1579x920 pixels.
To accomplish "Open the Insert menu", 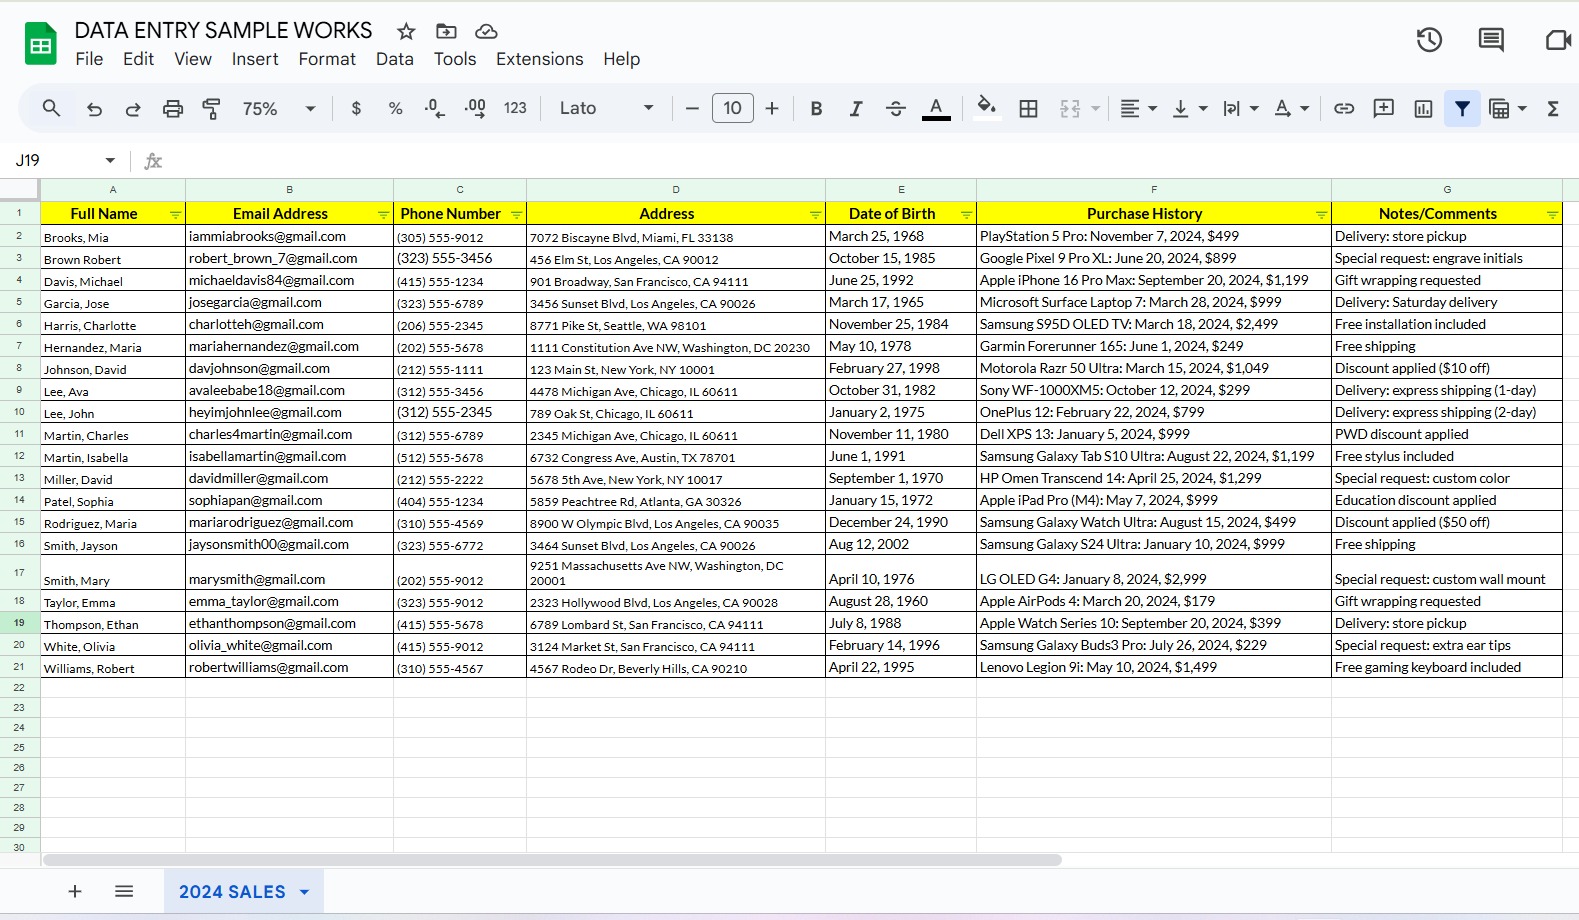I will coord(255,59).
